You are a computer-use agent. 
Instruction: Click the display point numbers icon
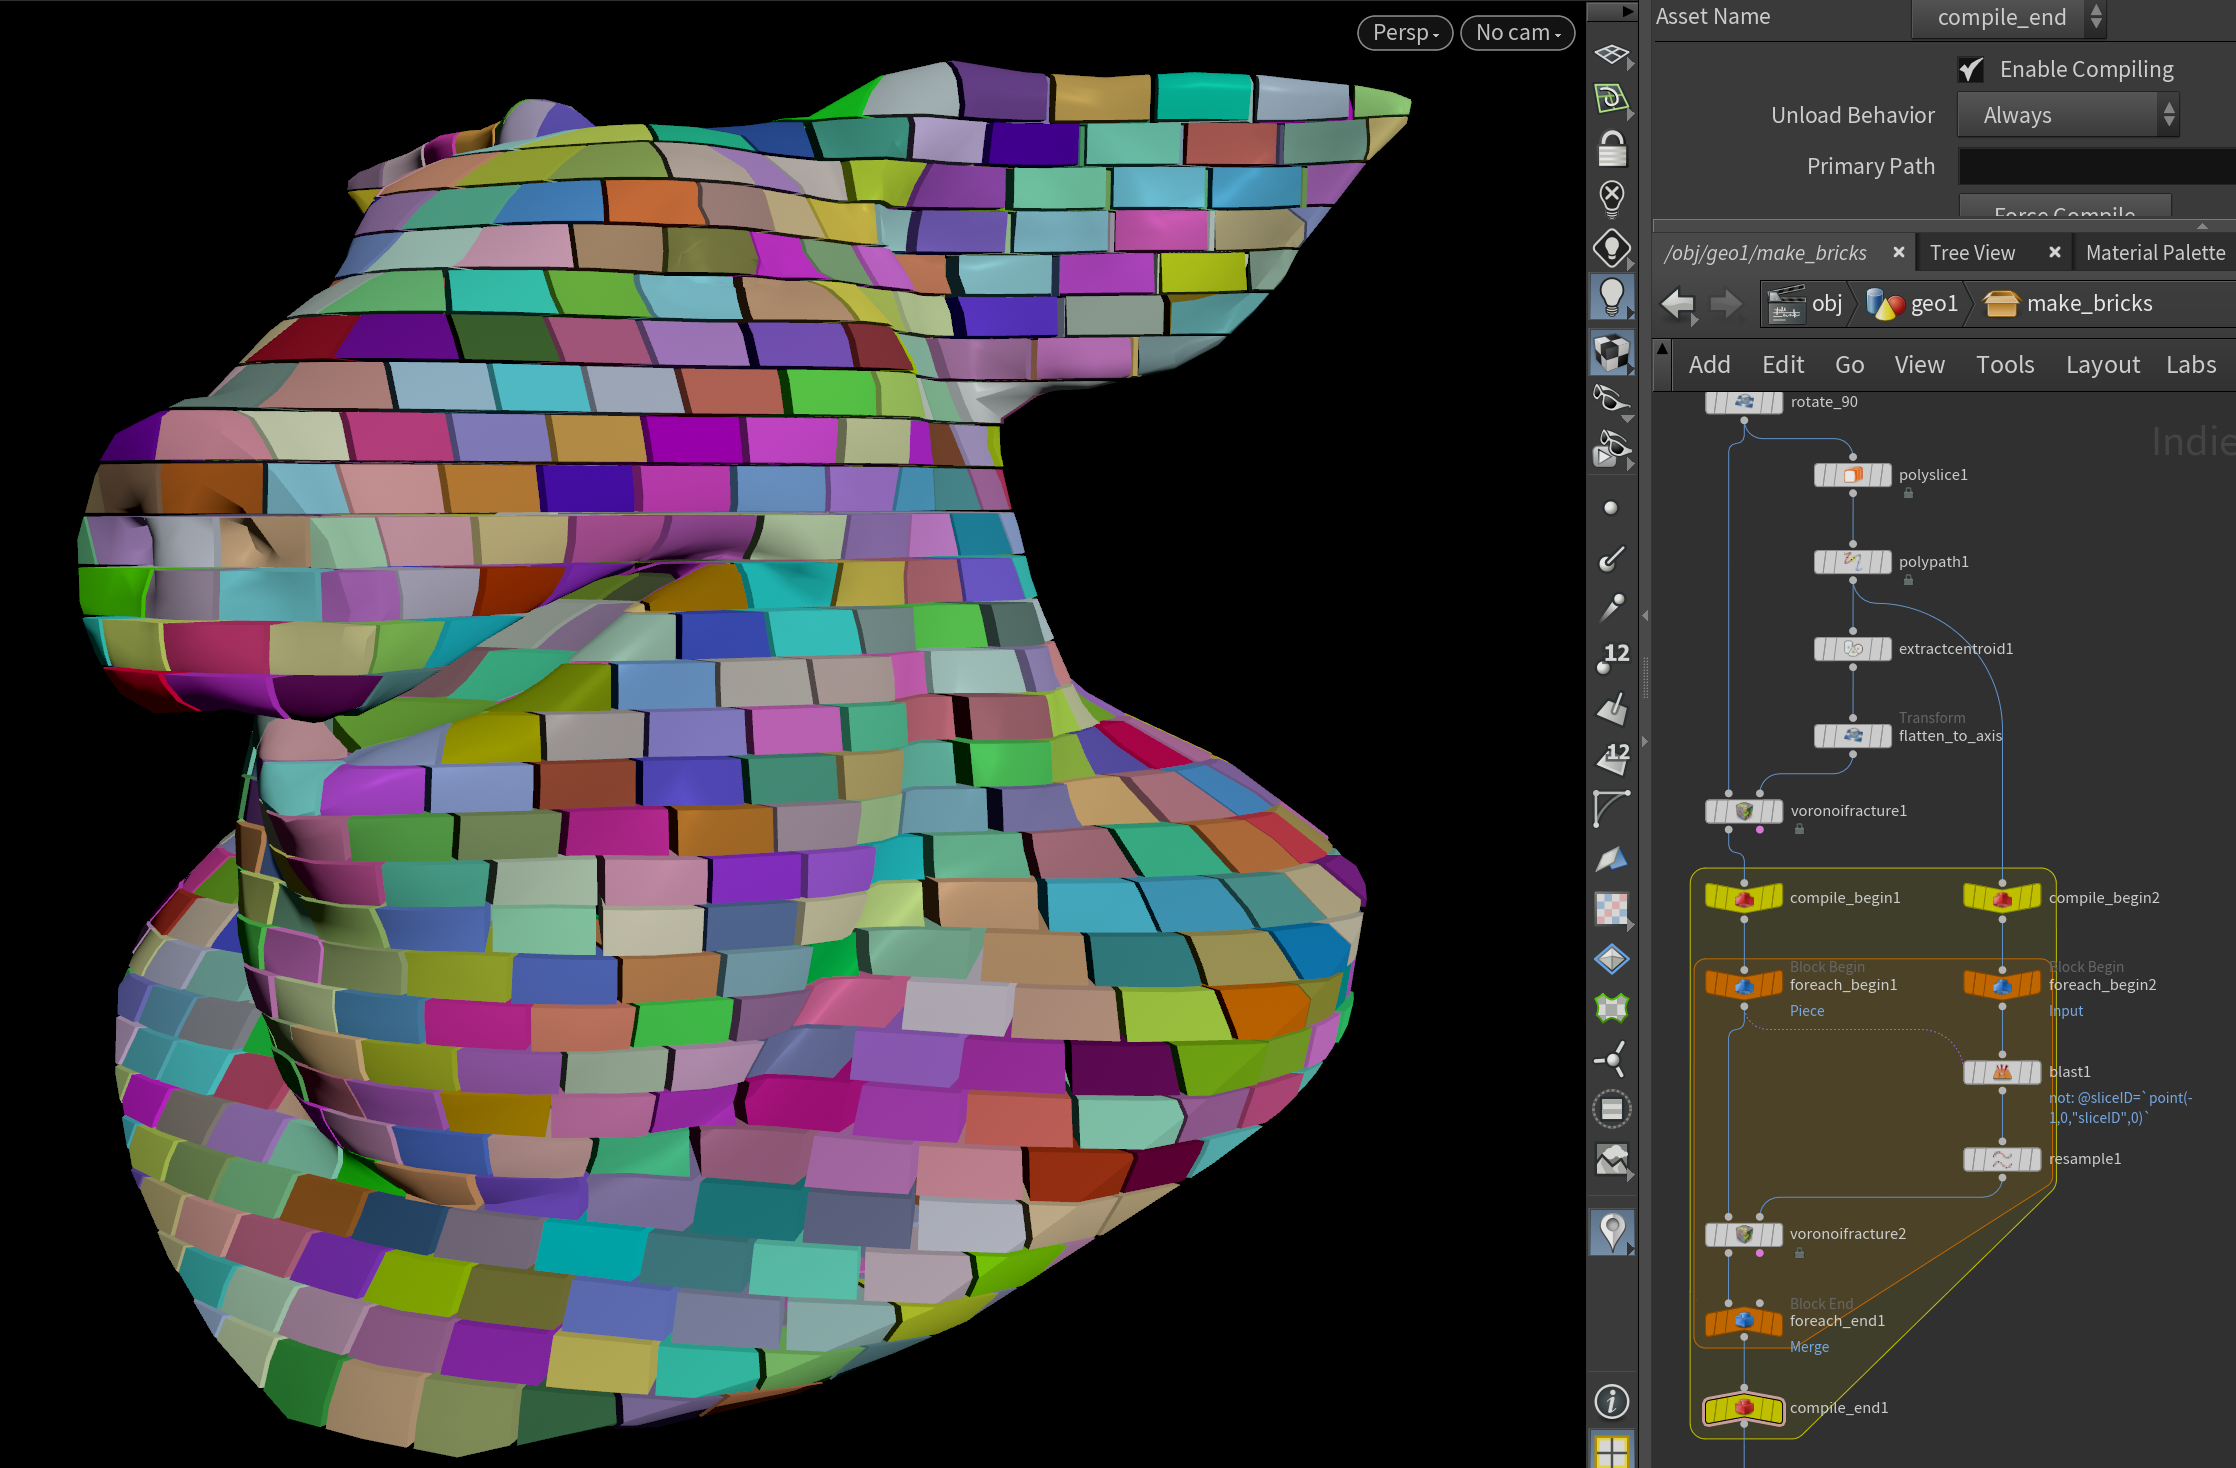pyautogui.click(x=1611, y=657)
